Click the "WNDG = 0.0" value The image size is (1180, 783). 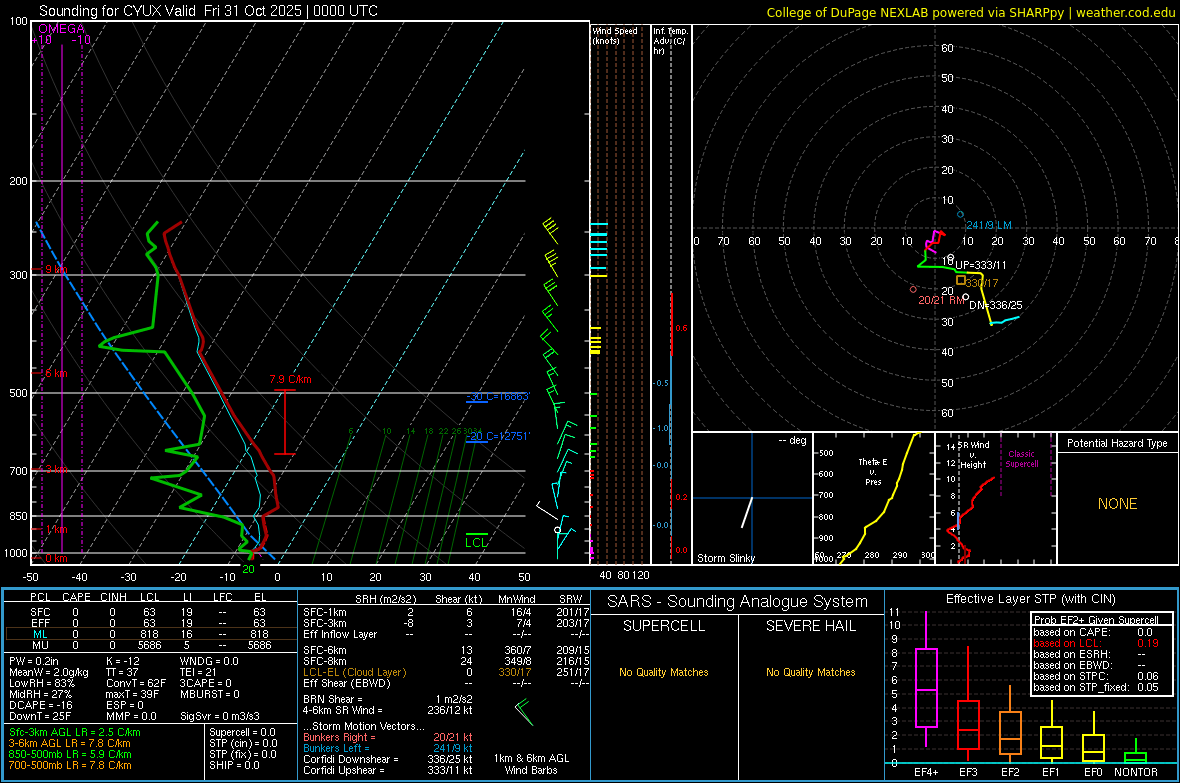(209, 661)
